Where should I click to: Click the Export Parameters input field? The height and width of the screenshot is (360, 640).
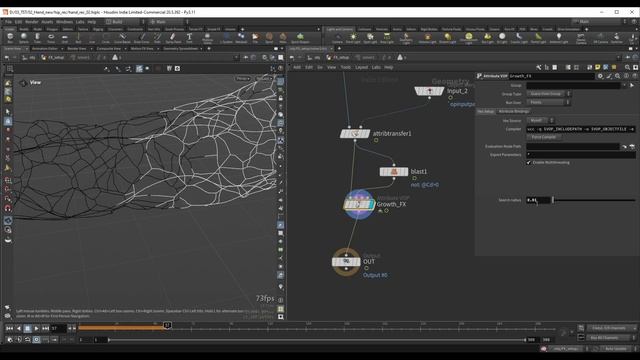click(581, 155)
